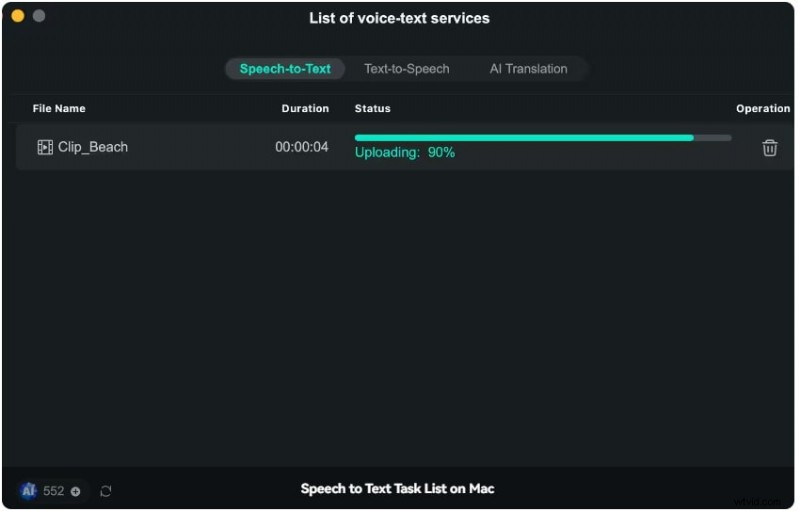Select the Speech-to-Text tab
800x511 pixels.
coord(285,69)
